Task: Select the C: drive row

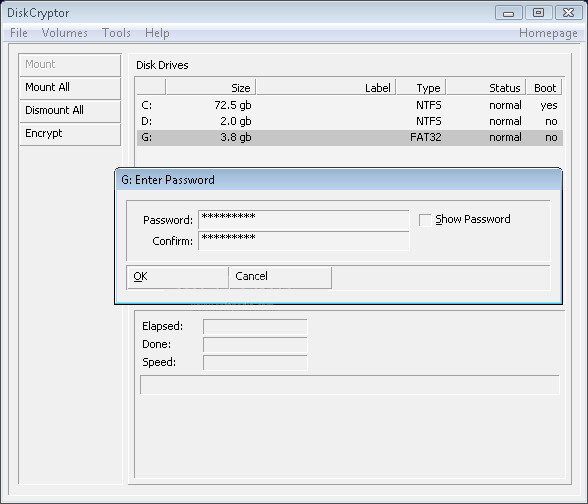Action: click(x=350, y=105)
